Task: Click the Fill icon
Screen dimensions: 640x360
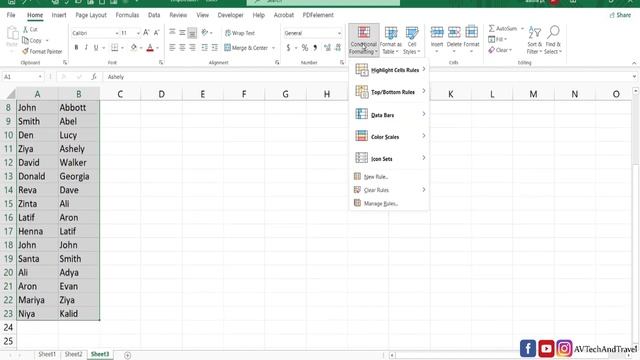Action: click(x=492, y=39)
